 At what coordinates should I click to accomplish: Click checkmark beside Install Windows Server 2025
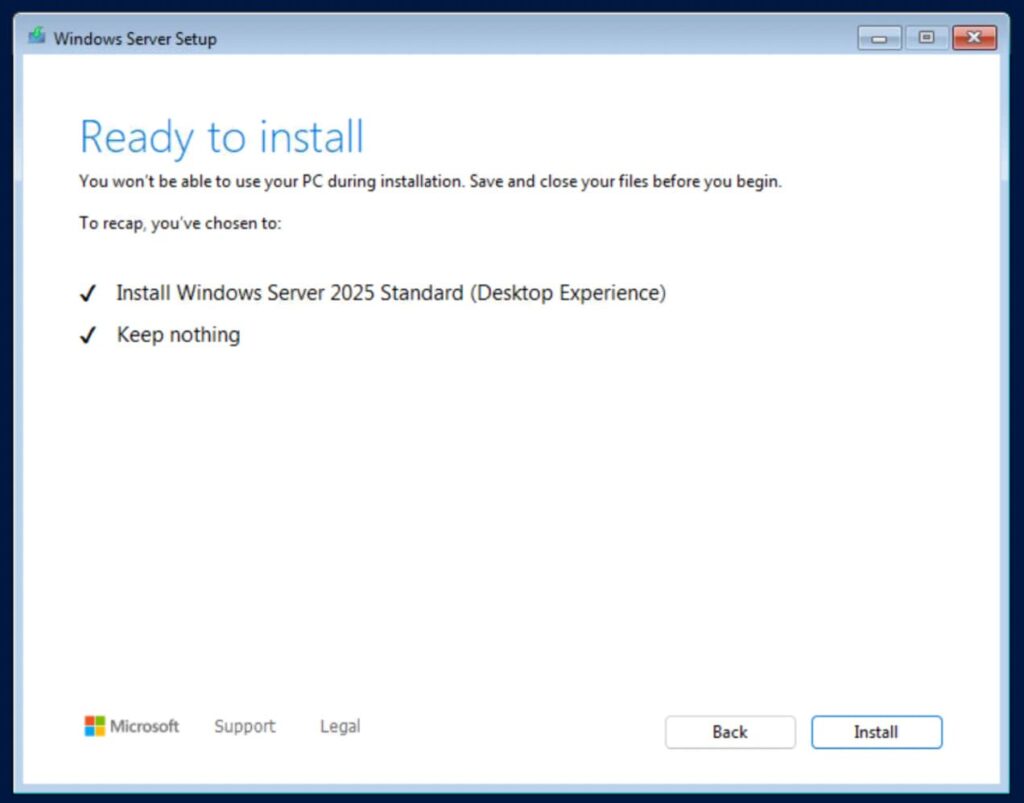pos(88,294)
